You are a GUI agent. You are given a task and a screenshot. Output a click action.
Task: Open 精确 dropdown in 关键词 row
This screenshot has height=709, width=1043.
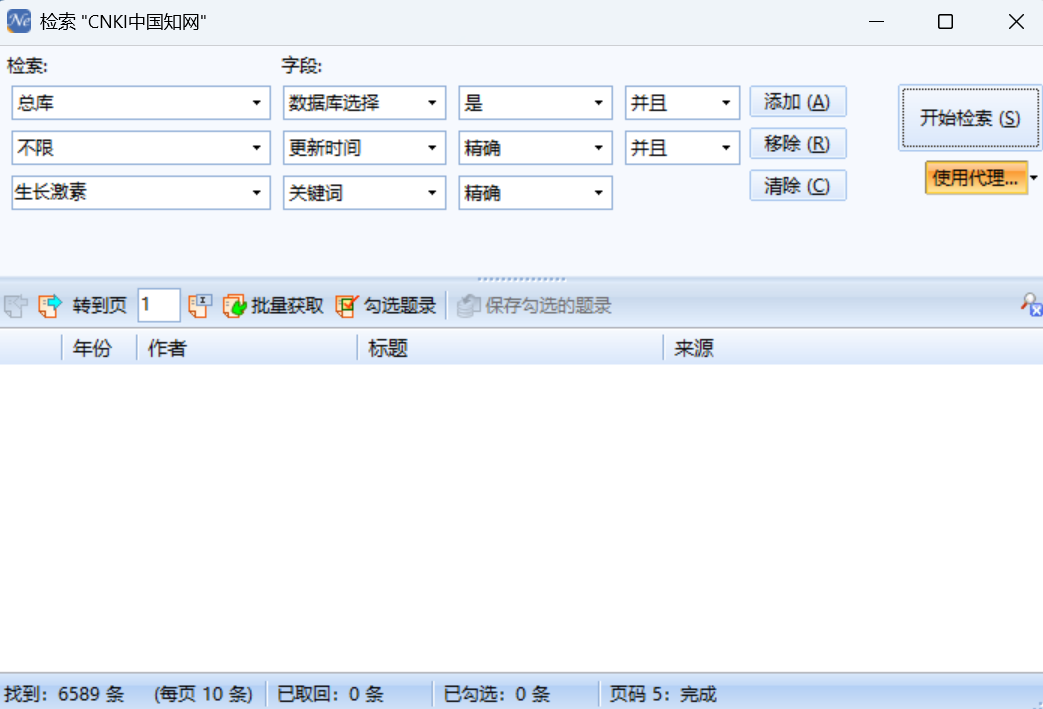click(x=598, y=193)
